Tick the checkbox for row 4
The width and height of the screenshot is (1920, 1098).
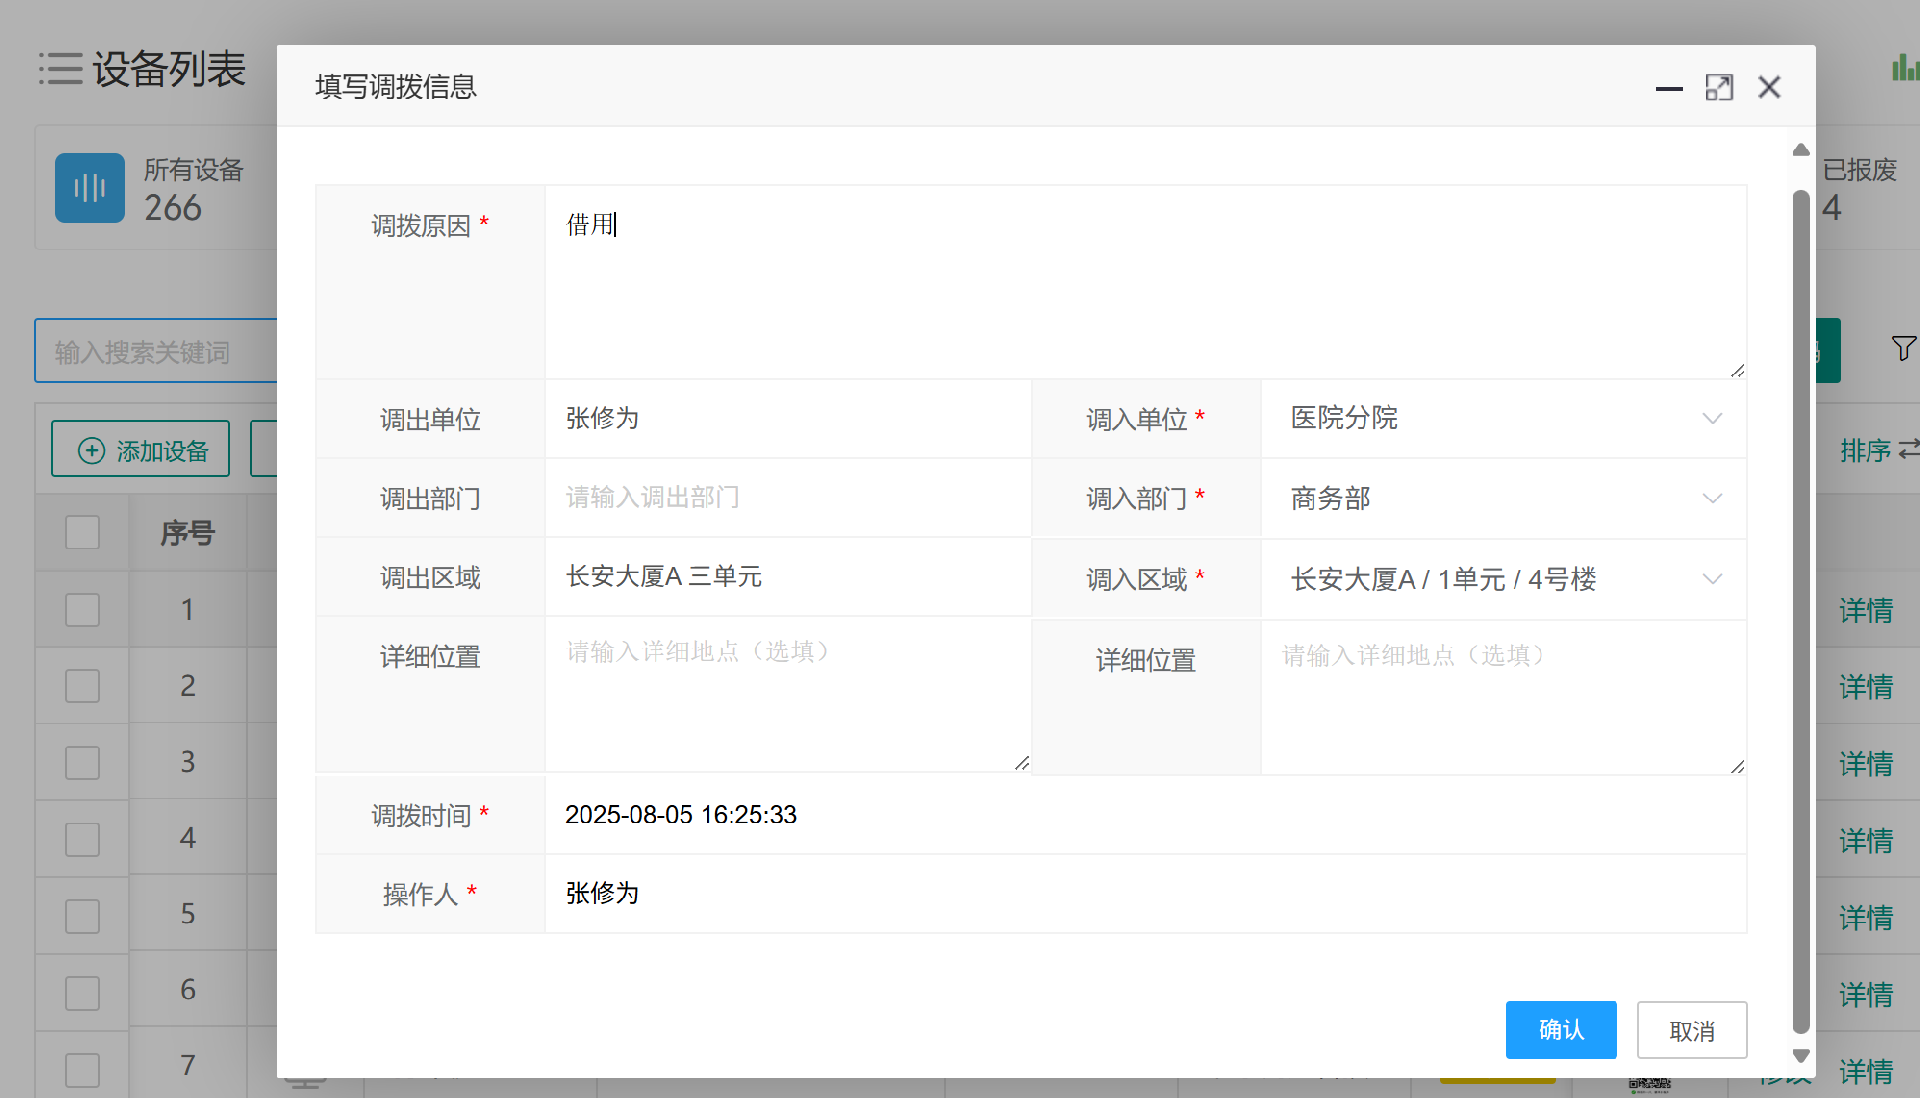click(82, 839)
